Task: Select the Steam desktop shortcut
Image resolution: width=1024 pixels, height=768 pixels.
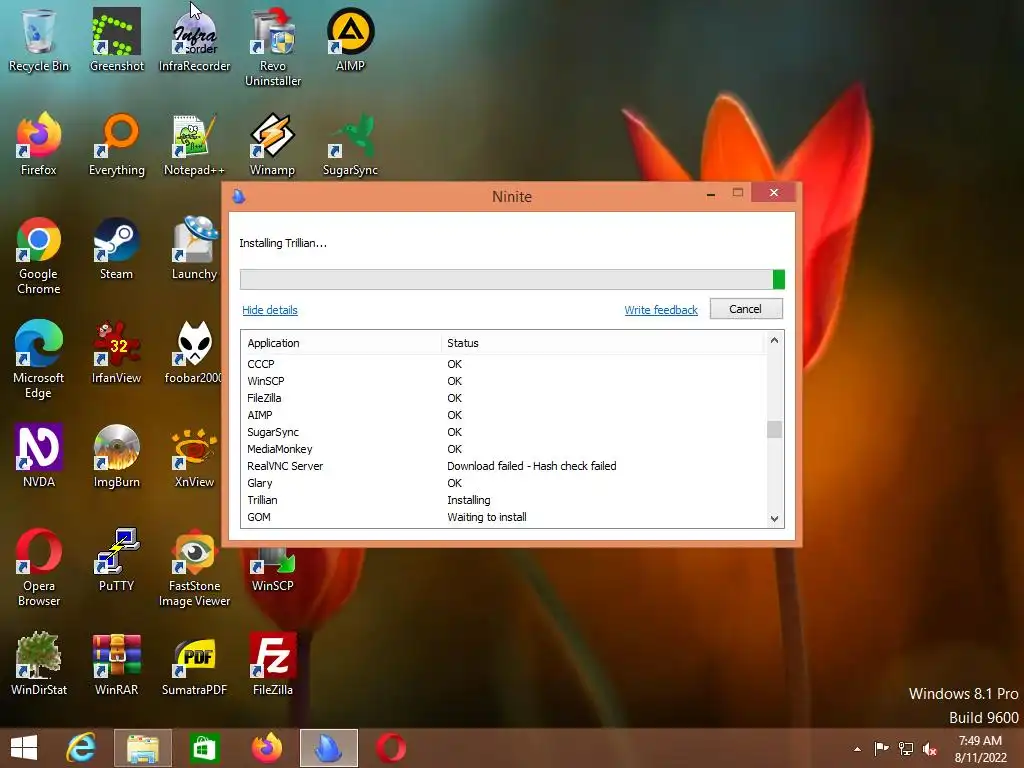Action: point(116,248)
